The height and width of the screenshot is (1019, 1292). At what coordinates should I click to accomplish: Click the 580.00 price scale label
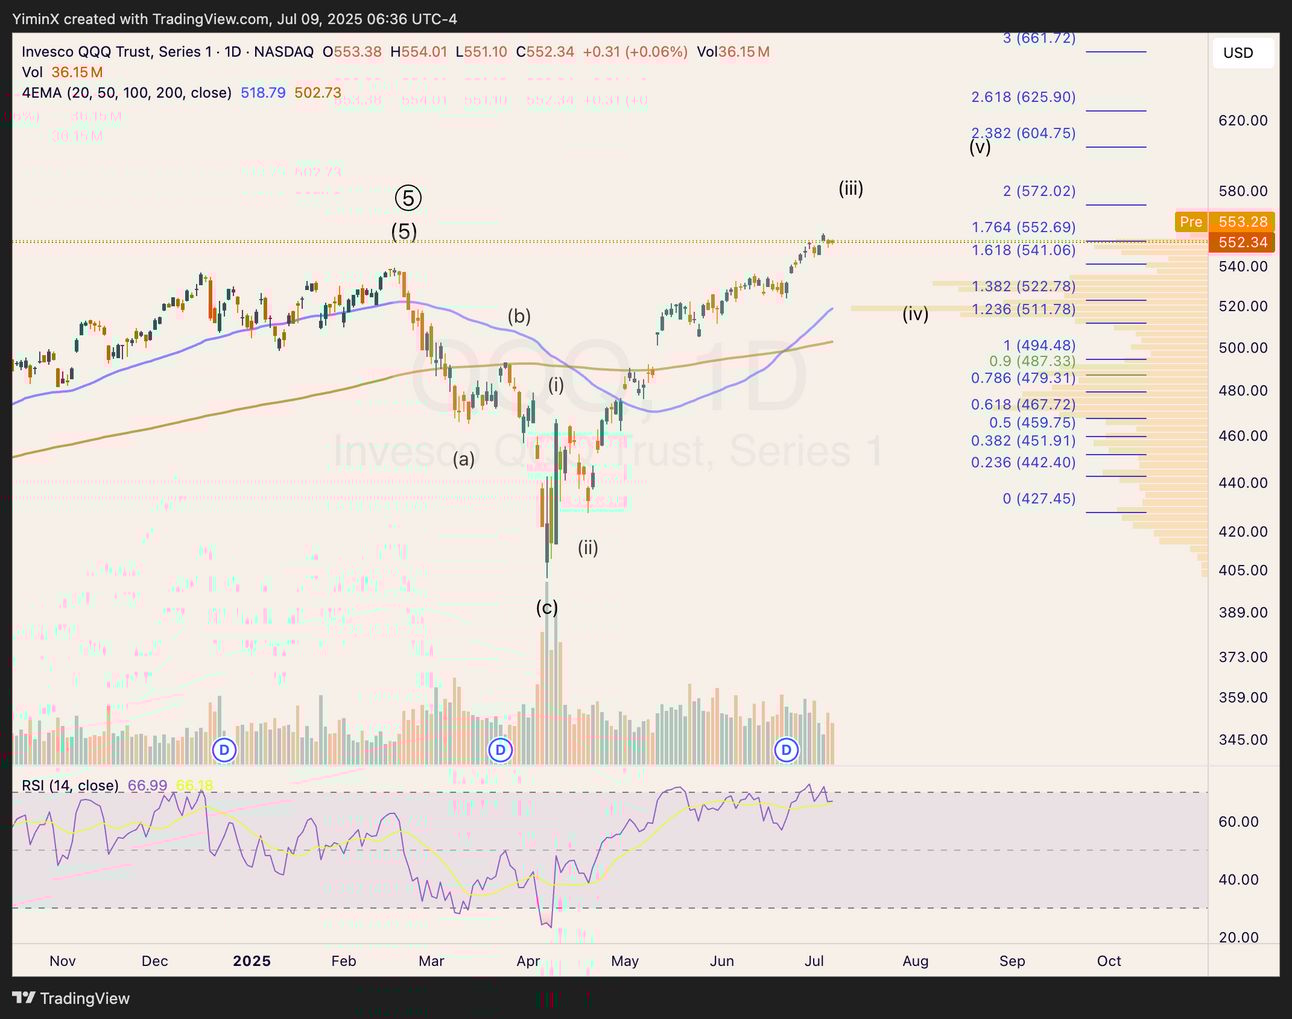(x=1244, y=191)
